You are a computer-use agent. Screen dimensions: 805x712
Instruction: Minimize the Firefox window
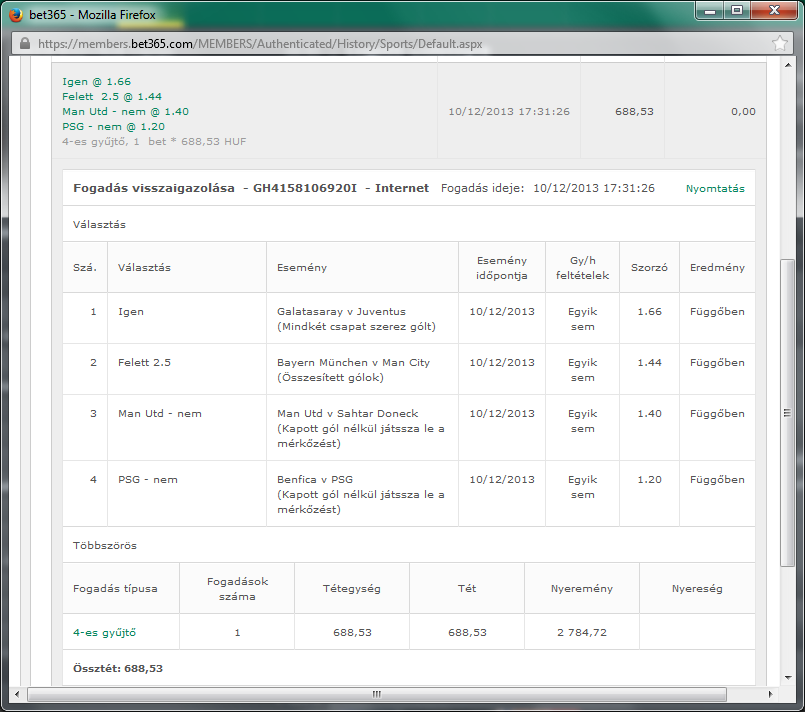pos(710,11)
